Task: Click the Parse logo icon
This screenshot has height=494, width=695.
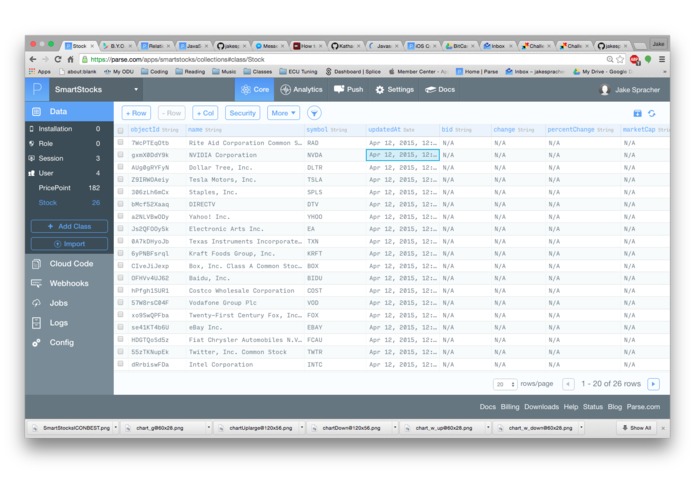Action: [37, 89]
